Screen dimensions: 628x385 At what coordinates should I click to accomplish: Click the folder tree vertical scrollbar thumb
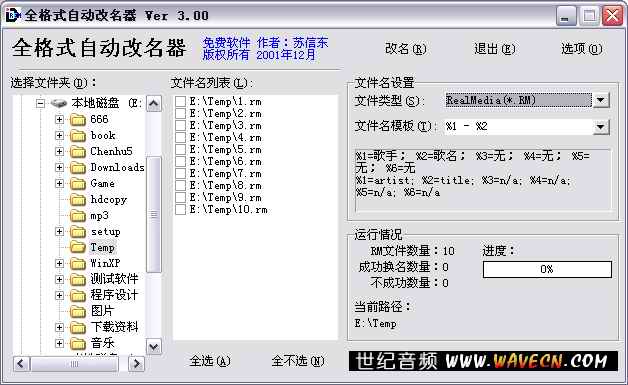coord(154,214)
